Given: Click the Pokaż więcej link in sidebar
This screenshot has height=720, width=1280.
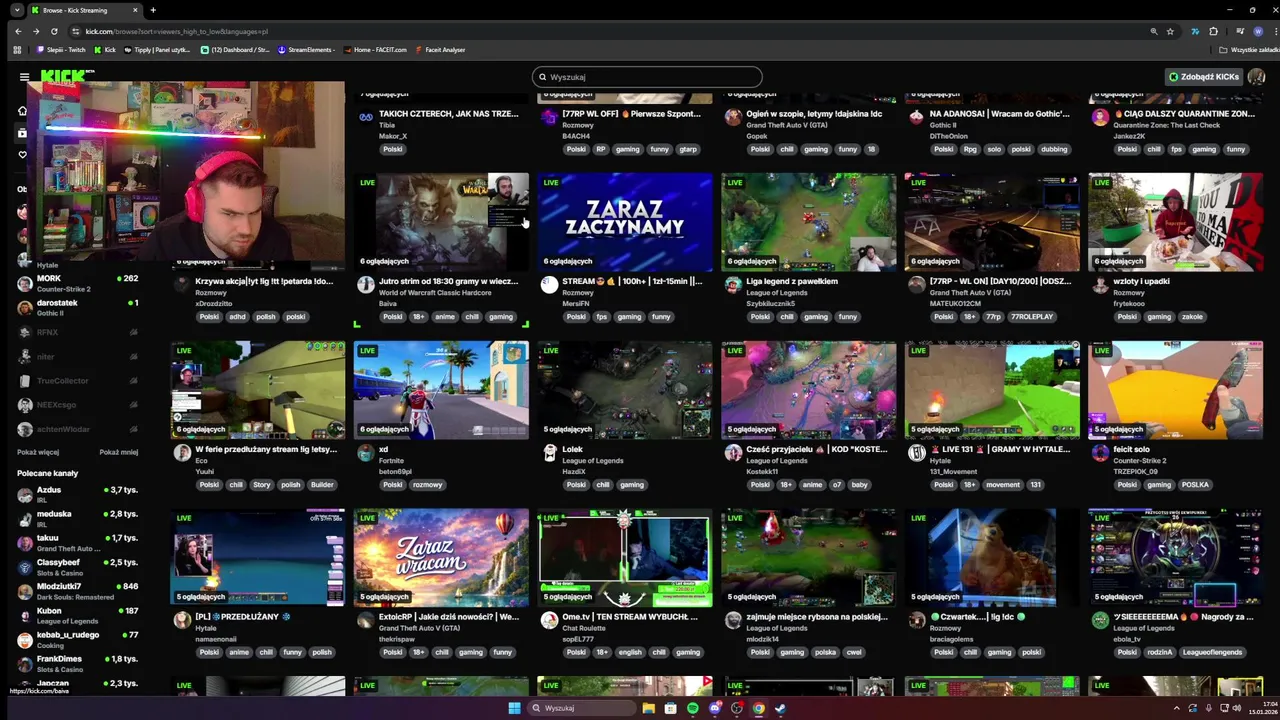Looking at the screenshot, I should point(38,452).
